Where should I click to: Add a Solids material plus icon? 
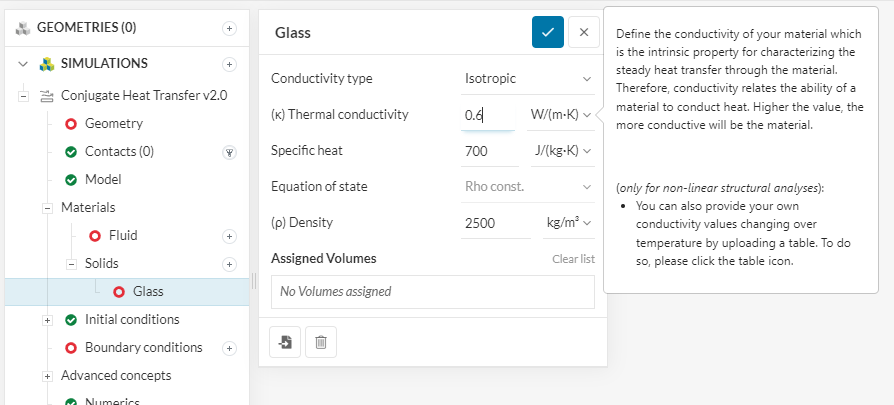click(x=229, y=264)
